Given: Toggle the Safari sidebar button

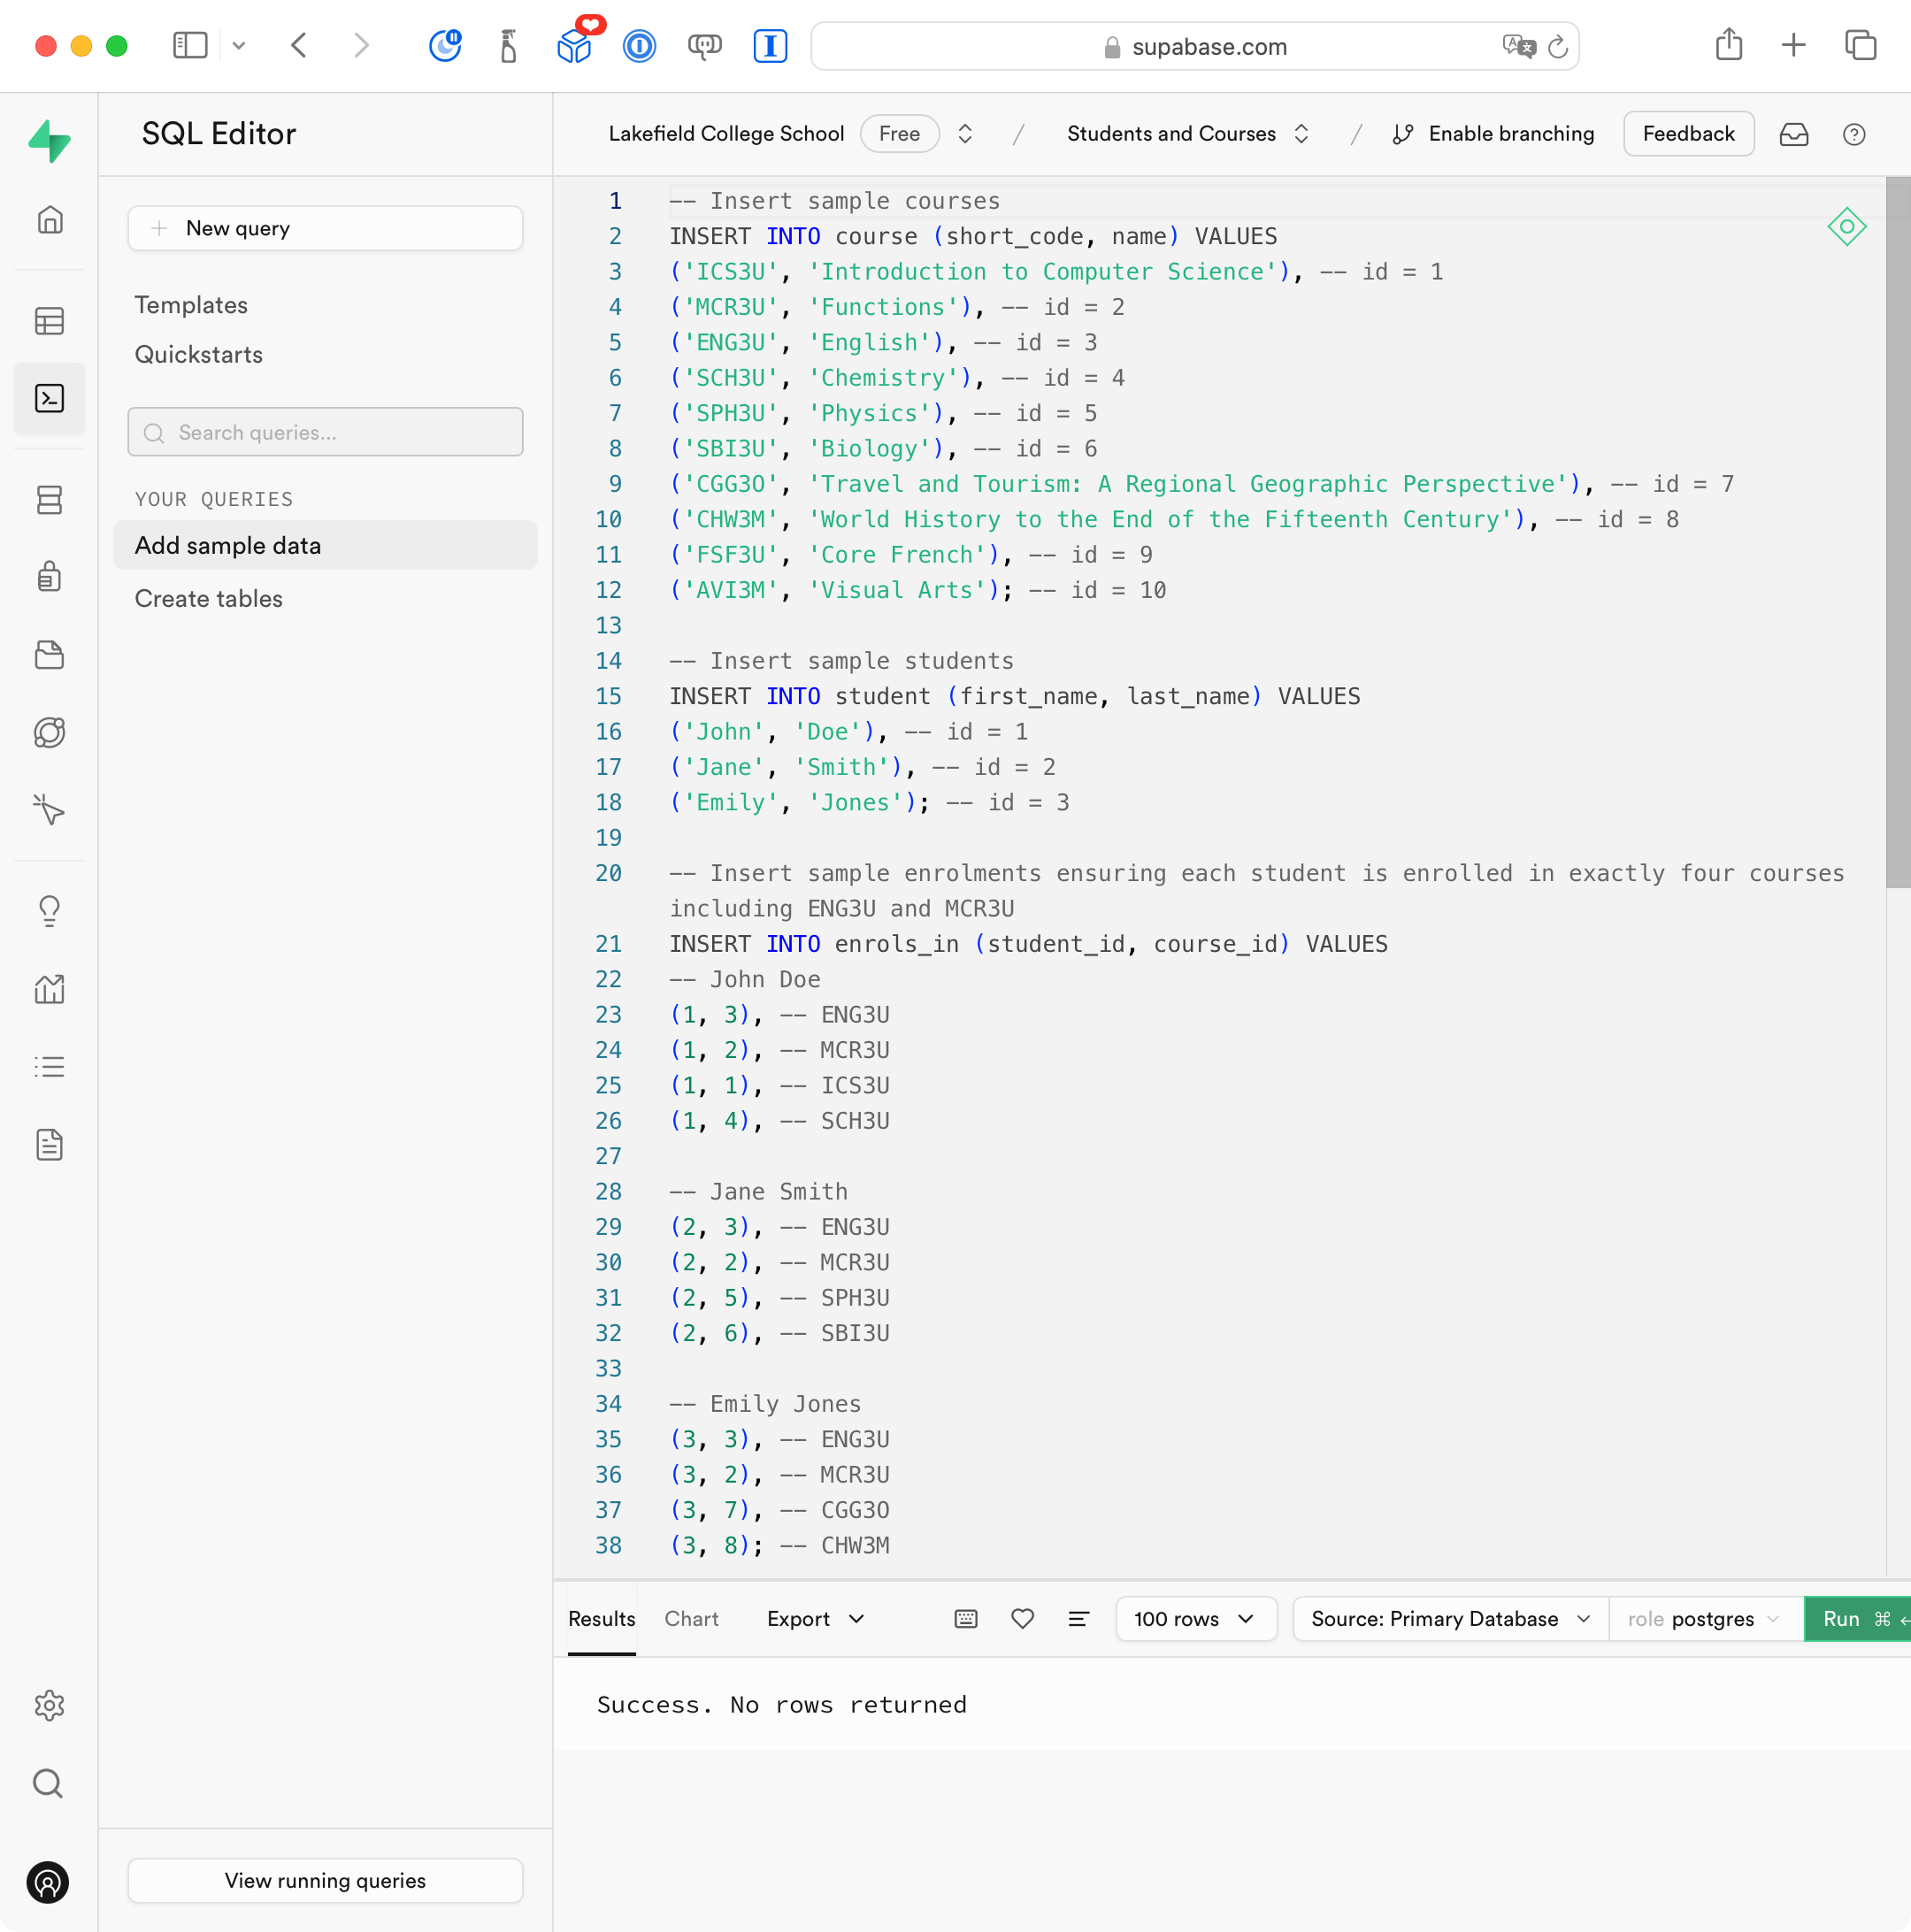Looking at the screenshot, I should click(x=190, y=46).
